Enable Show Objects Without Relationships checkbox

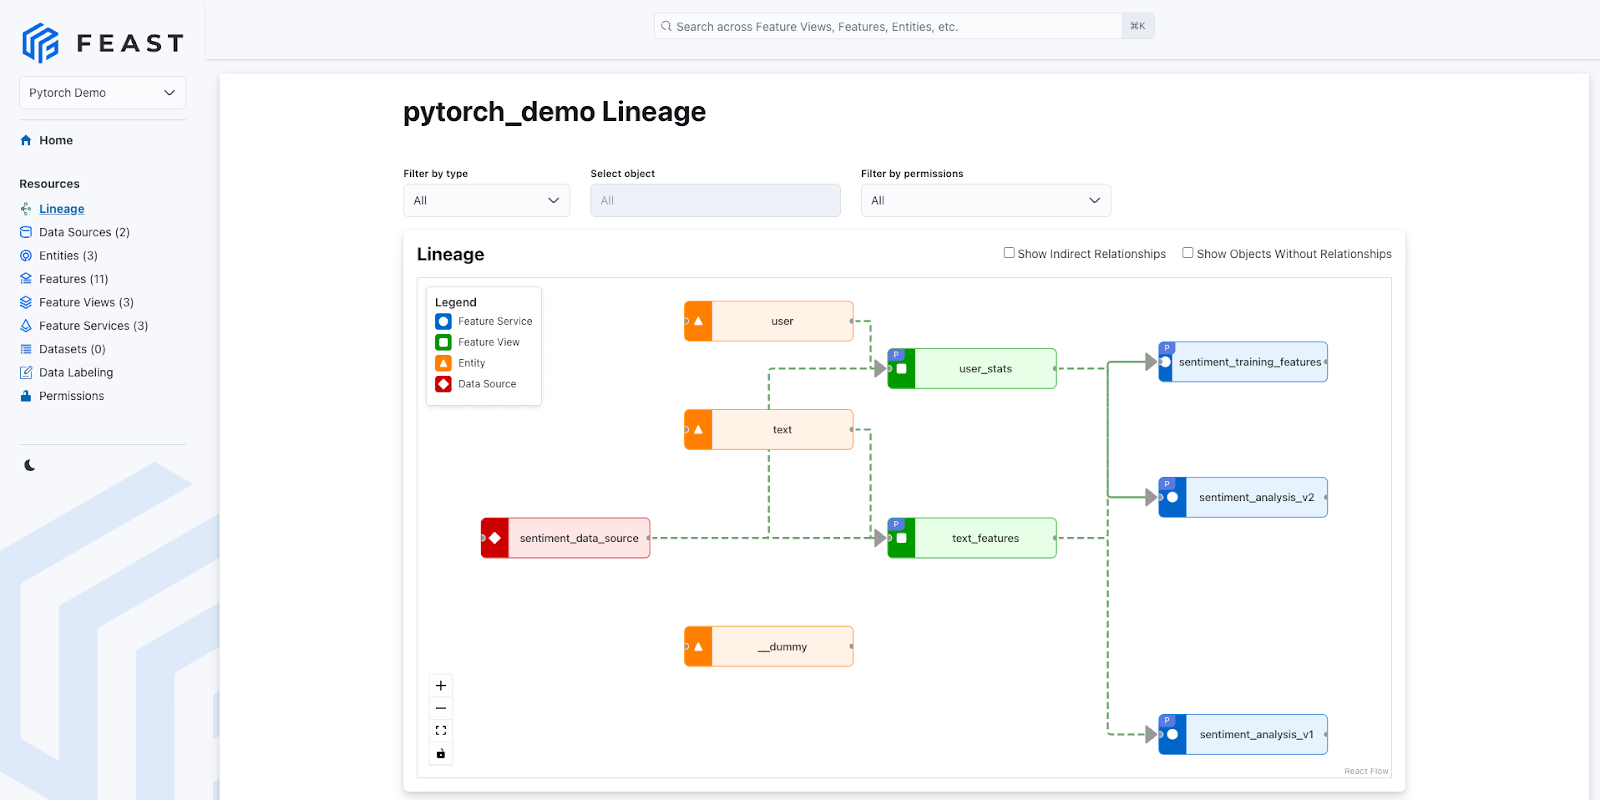click(1188, 253)
